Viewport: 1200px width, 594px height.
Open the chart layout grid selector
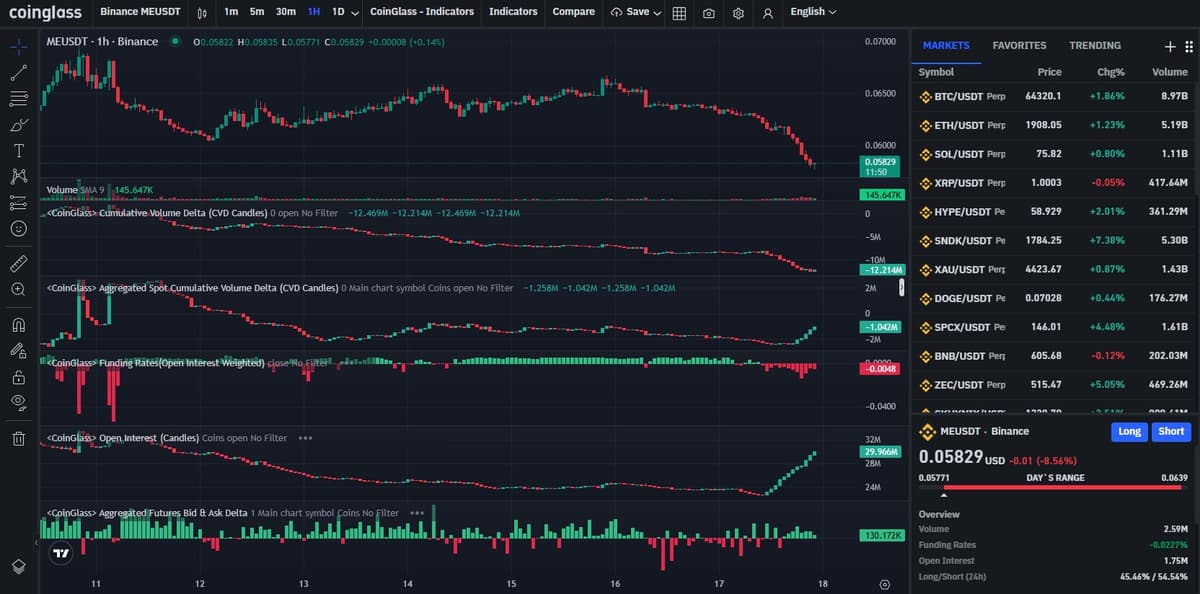point(679,13)
